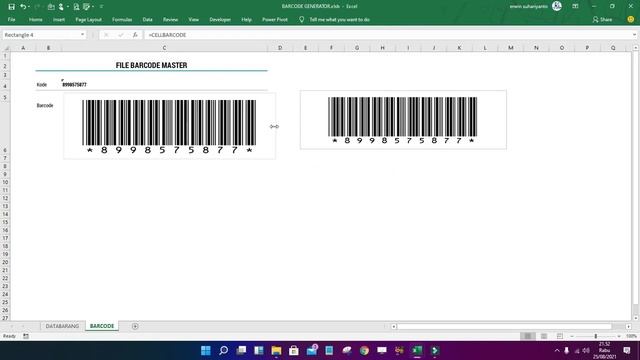
Task: Expand the formula bar chevron
Action: (634, 35)
